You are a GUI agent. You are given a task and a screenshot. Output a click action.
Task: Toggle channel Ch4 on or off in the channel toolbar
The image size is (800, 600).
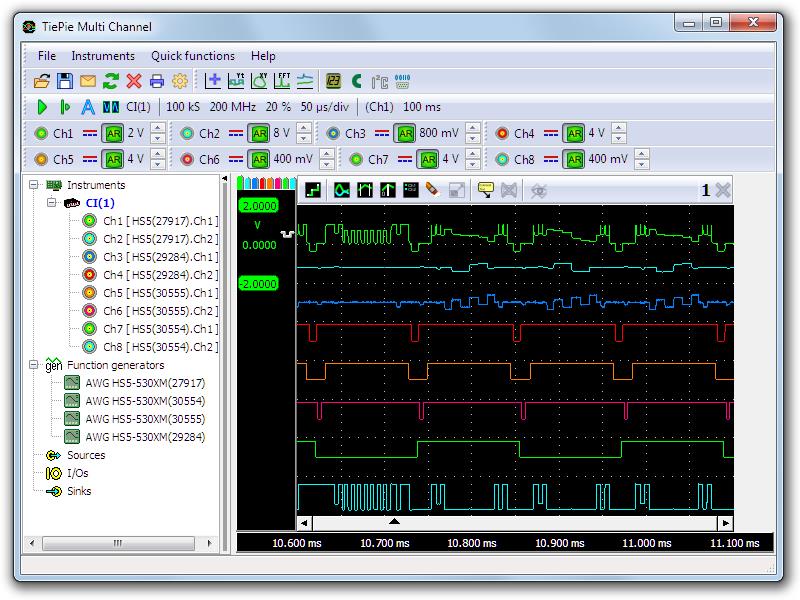(x=502, y=134)
